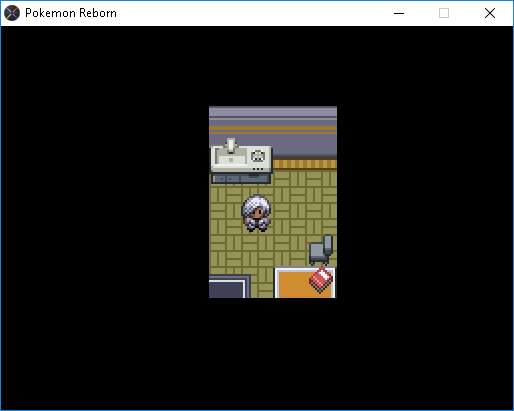This screenshot has height=411, width=514.
Task: Minimize the Pokemon Reborn window
Action: coord(399,13)
